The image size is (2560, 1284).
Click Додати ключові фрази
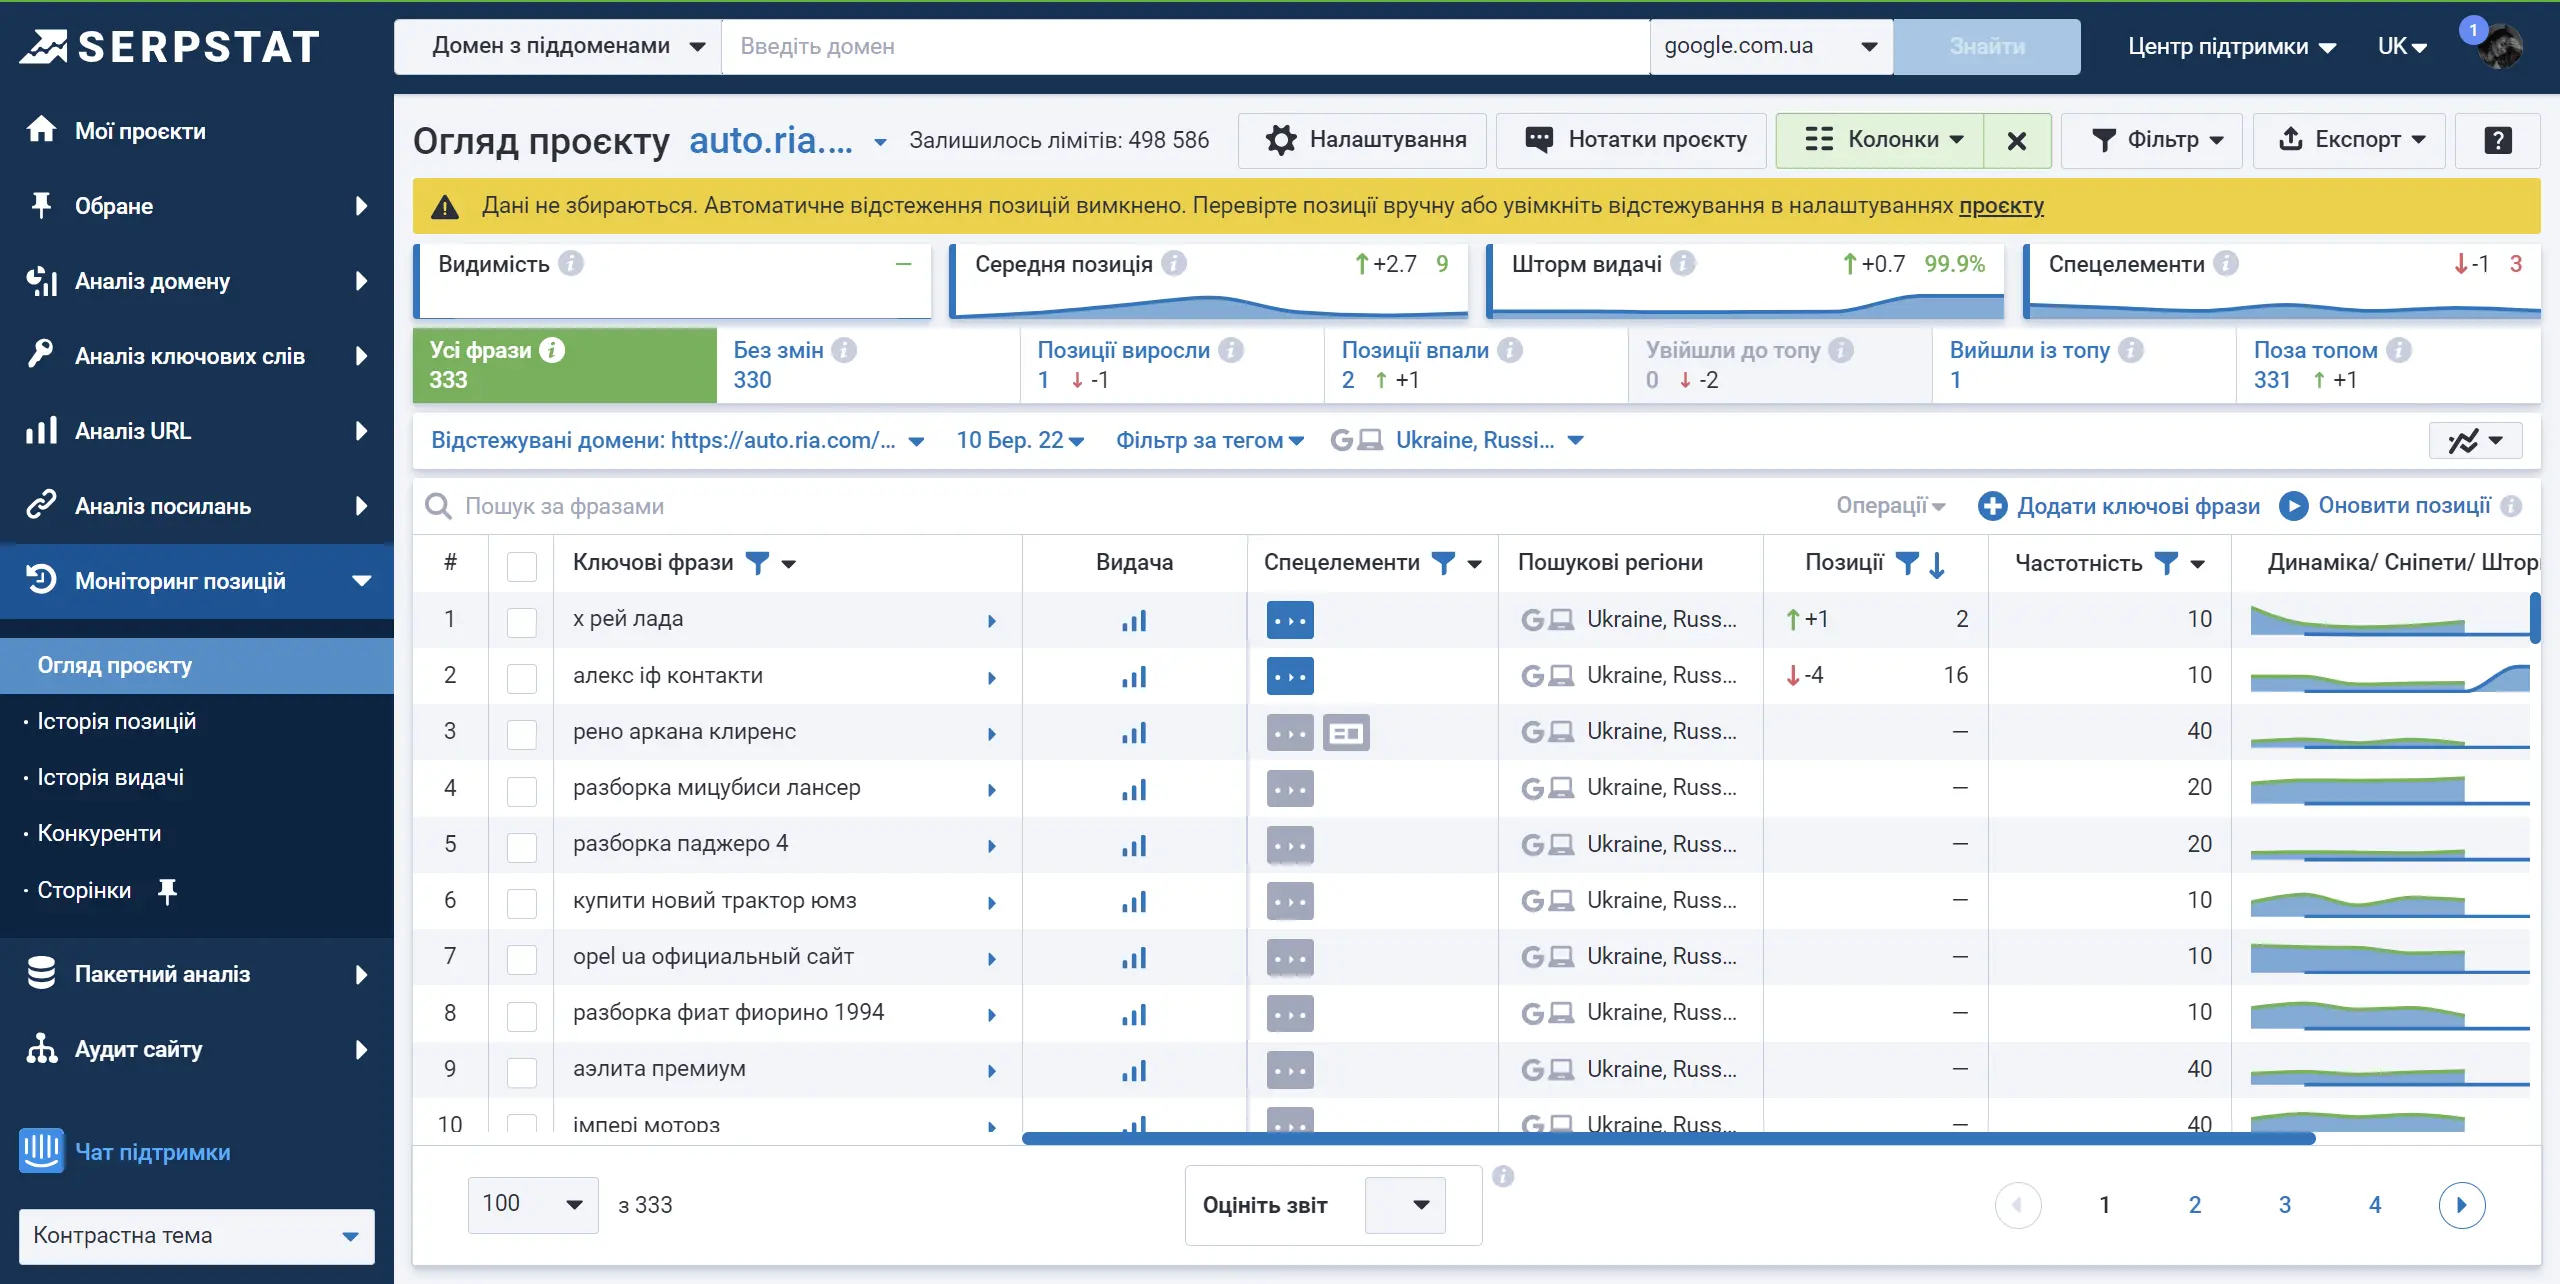(x=2119, y=506)
